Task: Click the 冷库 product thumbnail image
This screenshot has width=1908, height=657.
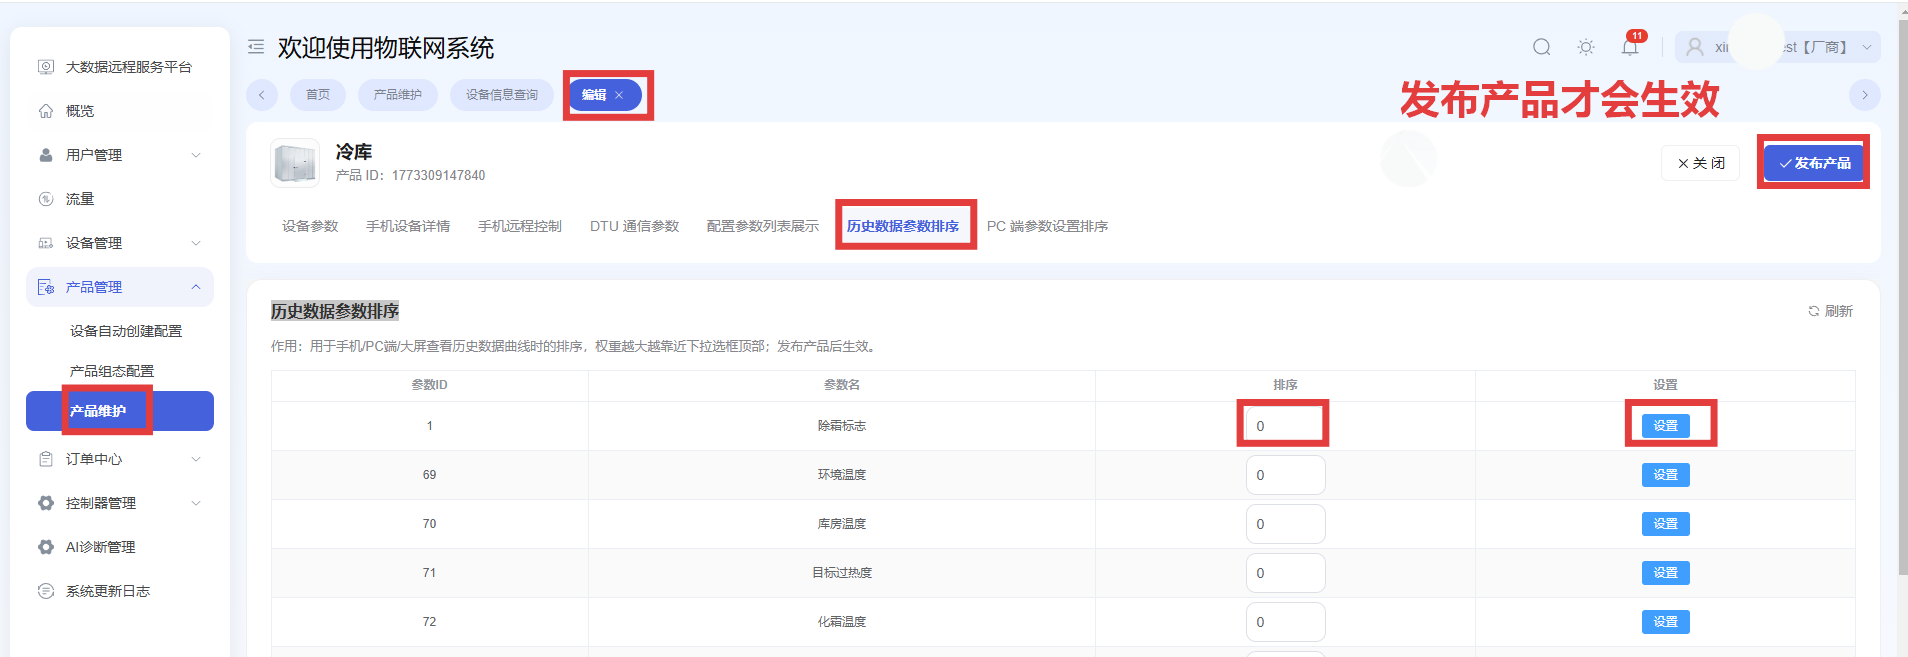Action: [295, 163]
